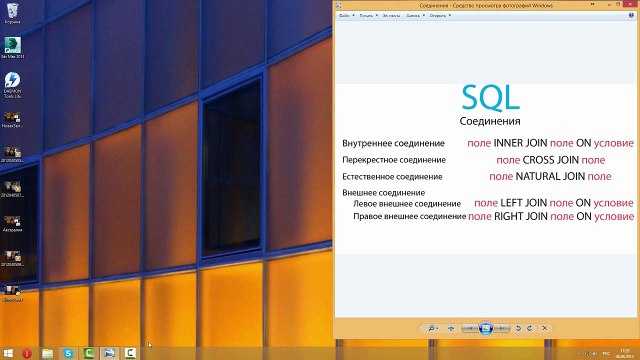Open File Explorer from the taskbar
The width and height of the screenshot is (640, 360).
pyautogui.click(x=47, y=353)
